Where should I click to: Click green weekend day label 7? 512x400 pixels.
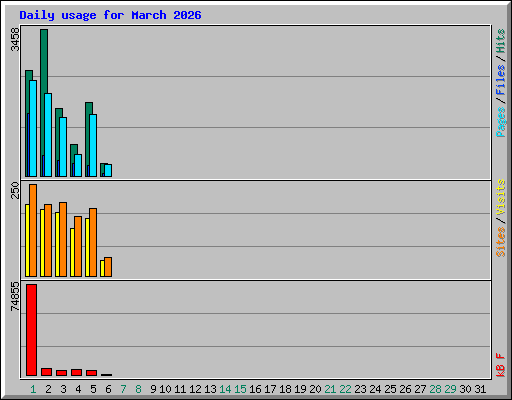click(123, 389)
